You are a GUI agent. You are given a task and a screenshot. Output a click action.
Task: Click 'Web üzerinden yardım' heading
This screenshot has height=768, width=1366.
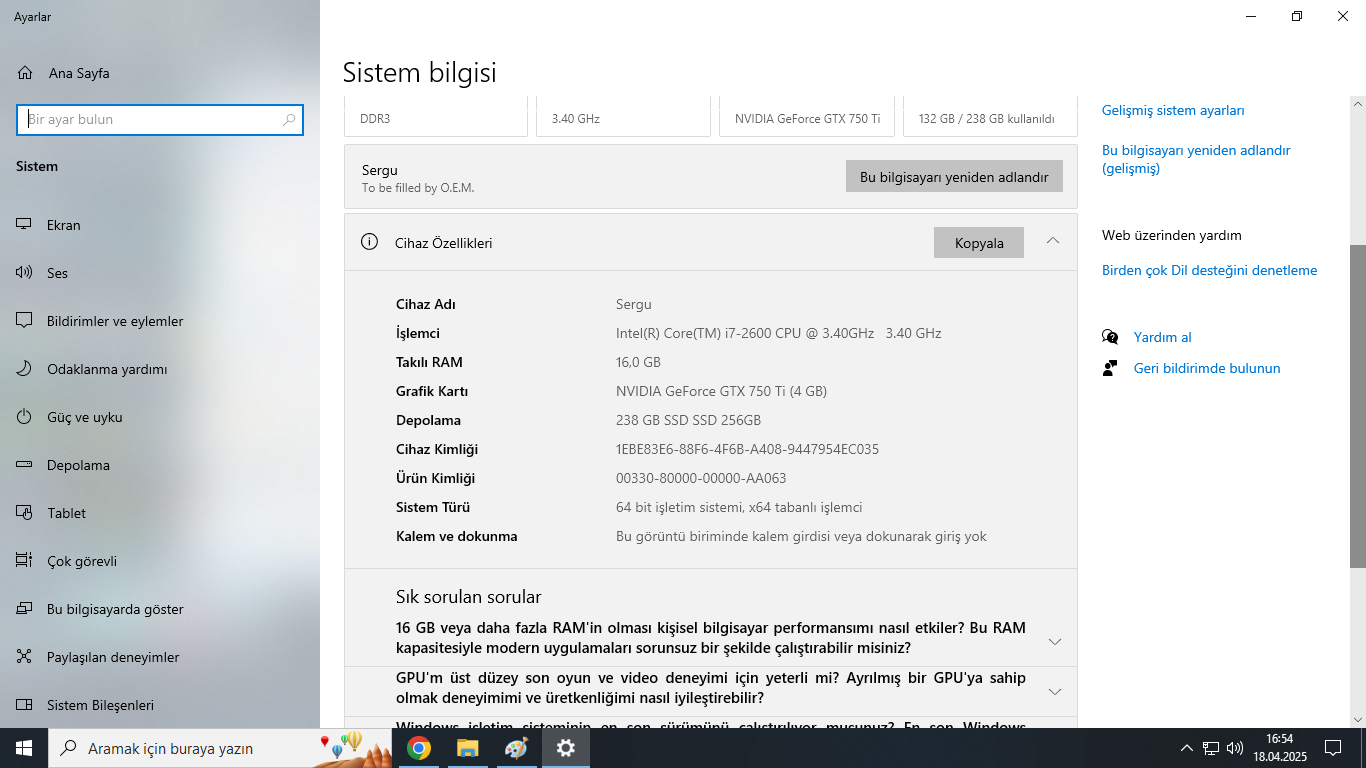pyautogui.click(x=1172, y=235)
